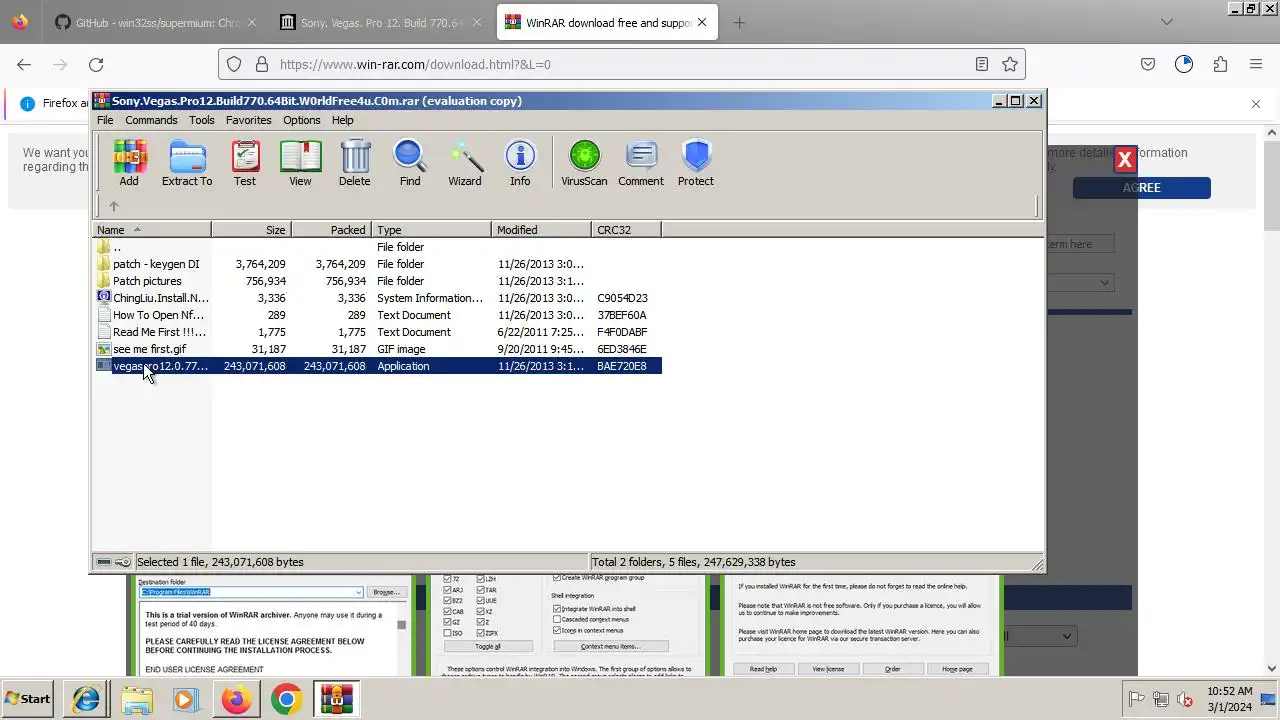Viewport: 1280px width, 720px height.
Task: Select the vegaspro12.0.77 application row
Action: (377, 366)
